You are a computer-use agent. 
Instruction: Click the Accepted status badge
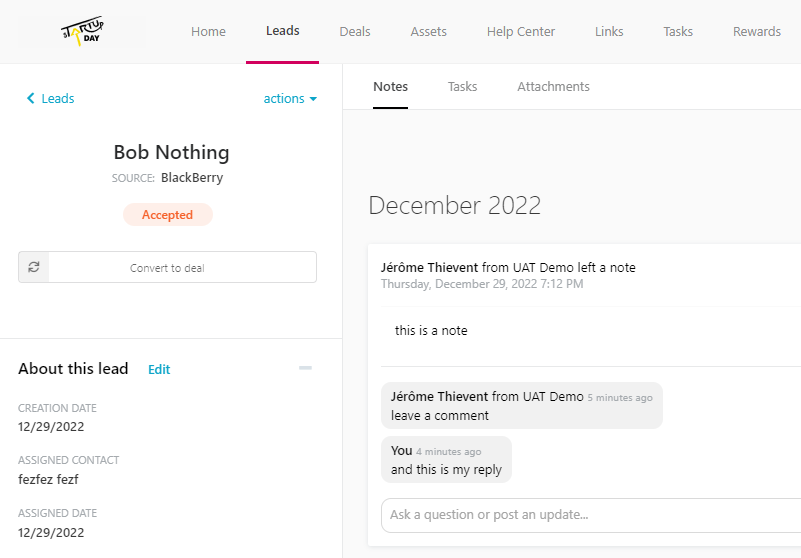[x=167, y=214]
